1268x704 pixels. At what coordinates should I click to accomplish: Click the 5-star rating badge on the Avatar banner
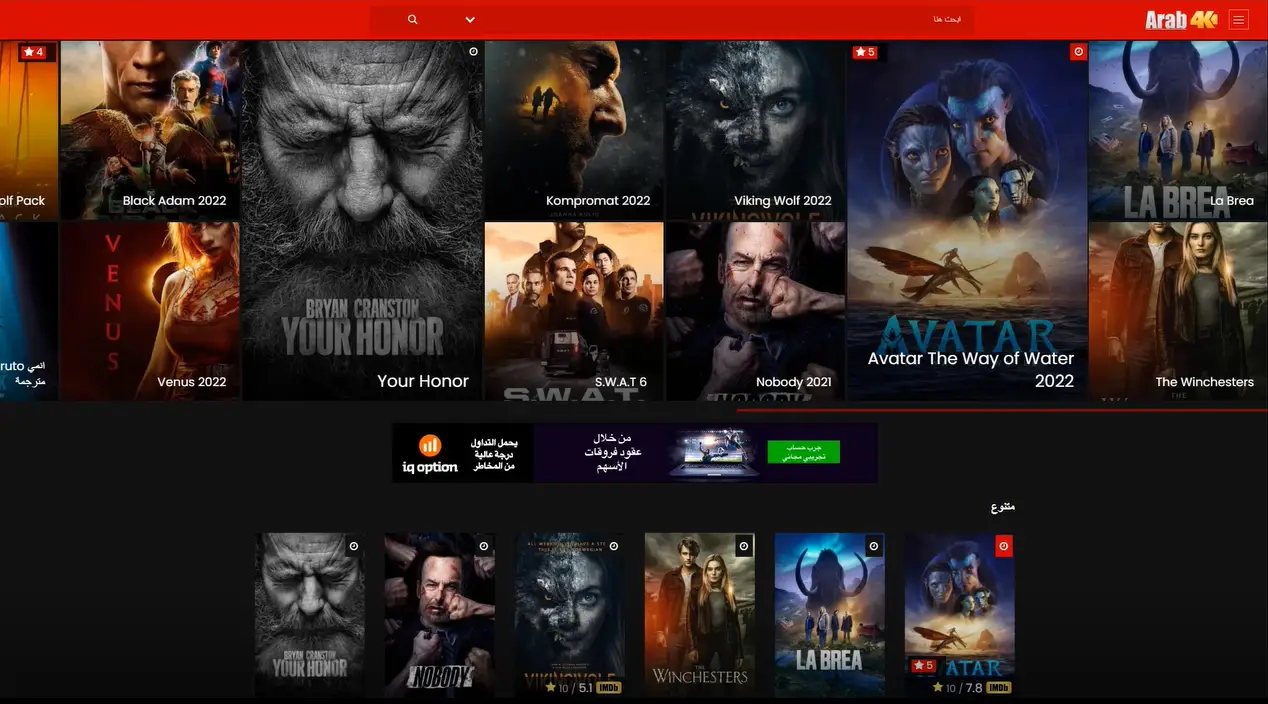(865, 52)
